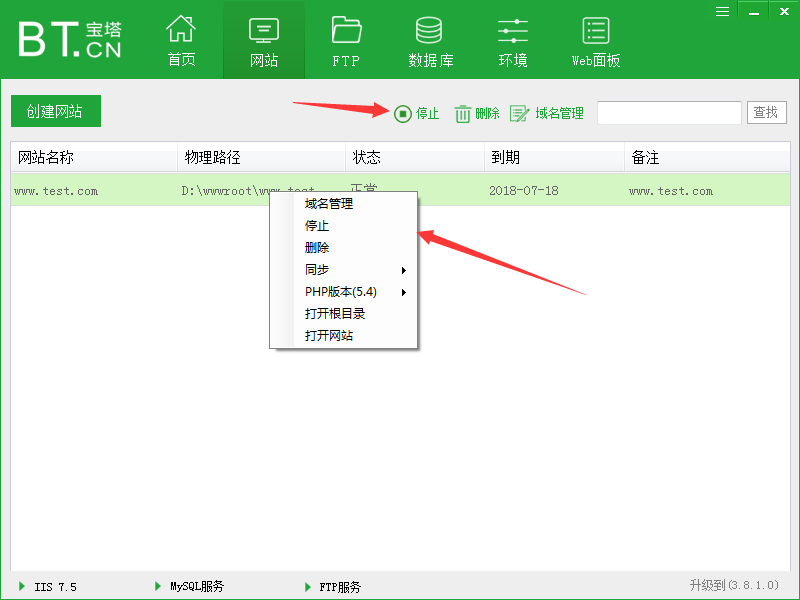Select 打开网站 from the context menu
800x600 pixels.
pos(326,335)
